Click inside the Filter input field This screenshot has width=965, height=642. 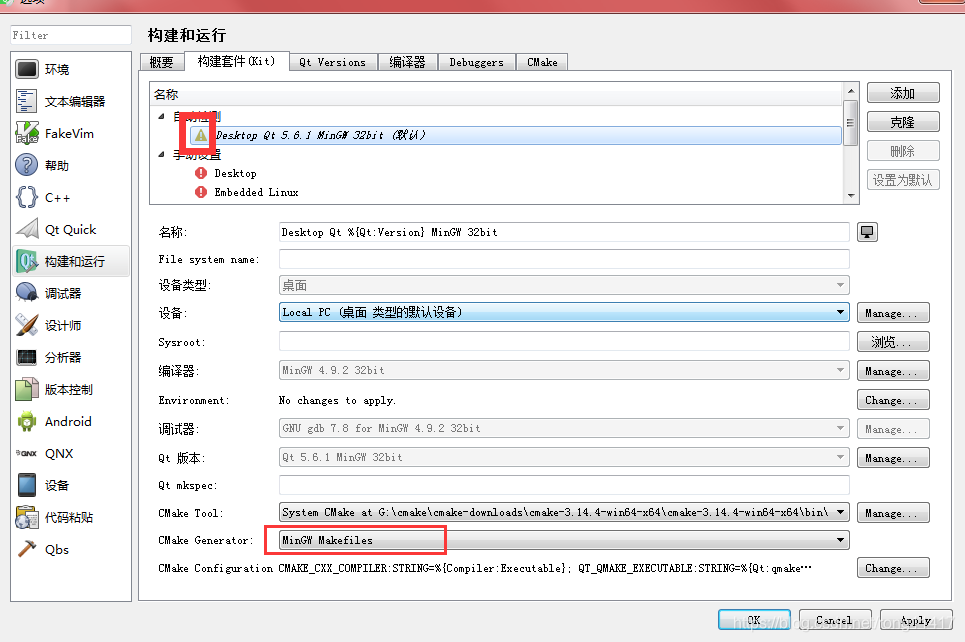tap(70, 34)
